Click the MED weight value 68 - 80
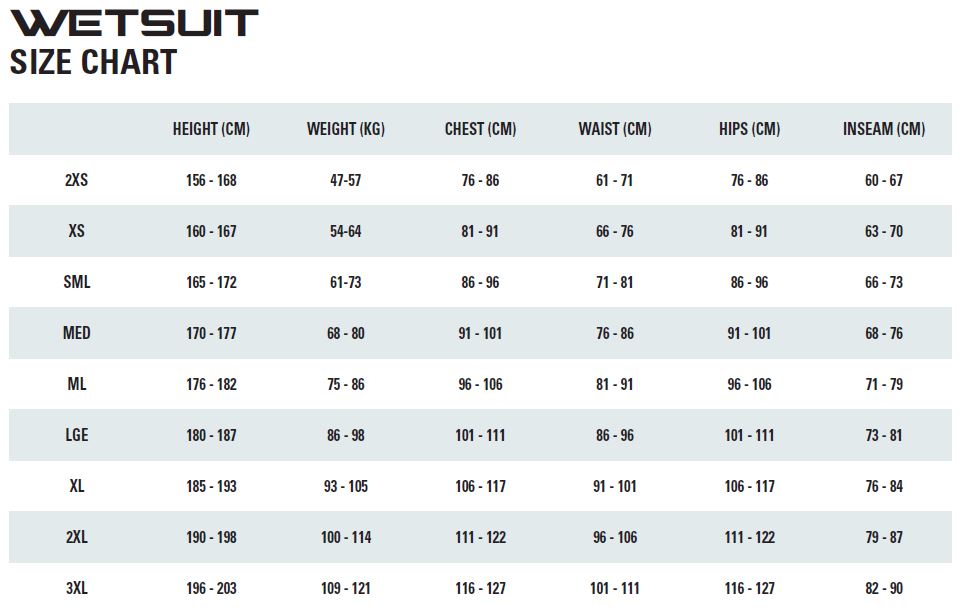 coord(346,333)
